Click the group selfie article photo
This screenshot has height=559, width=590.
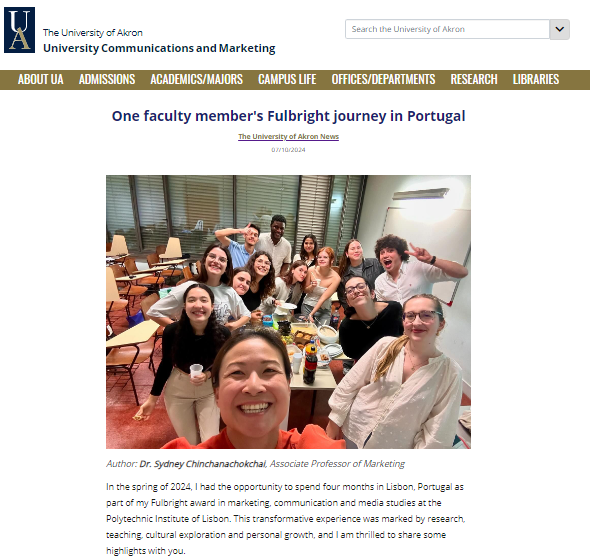tap(288, 311)
